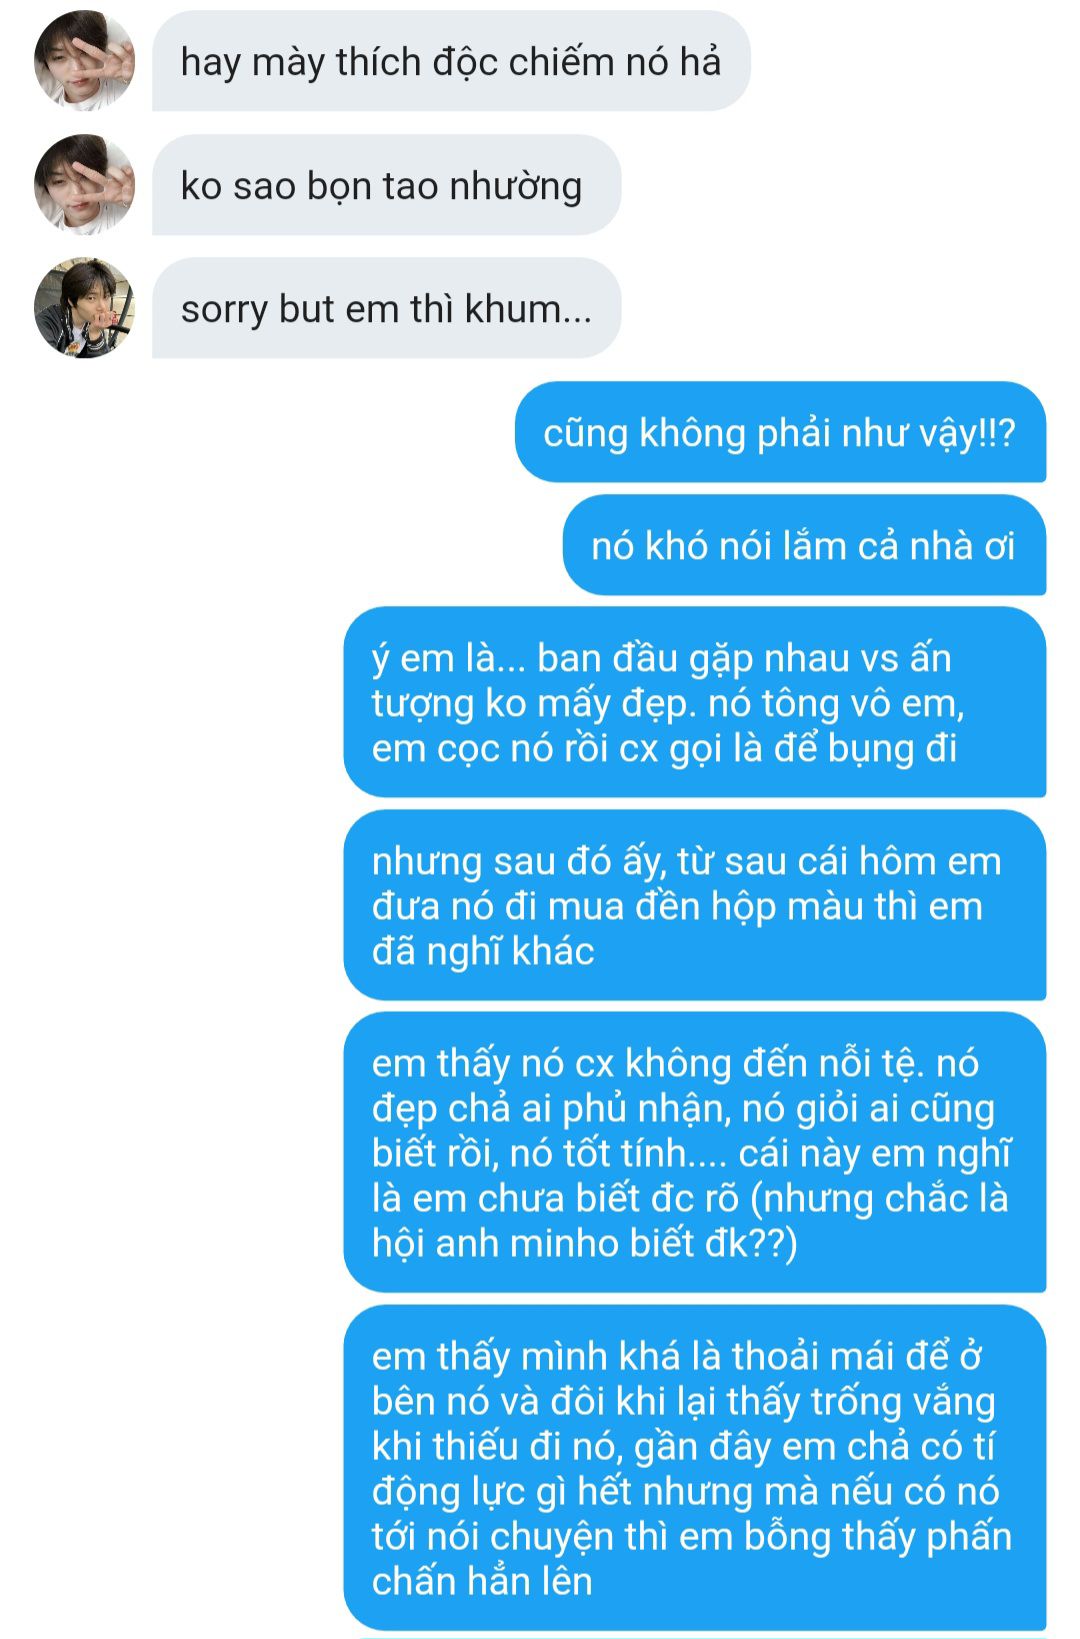Select the message starting "nhưng sau đó ấy"
This screenshot has width=1080, height=1639.
(x=694, y=905)
